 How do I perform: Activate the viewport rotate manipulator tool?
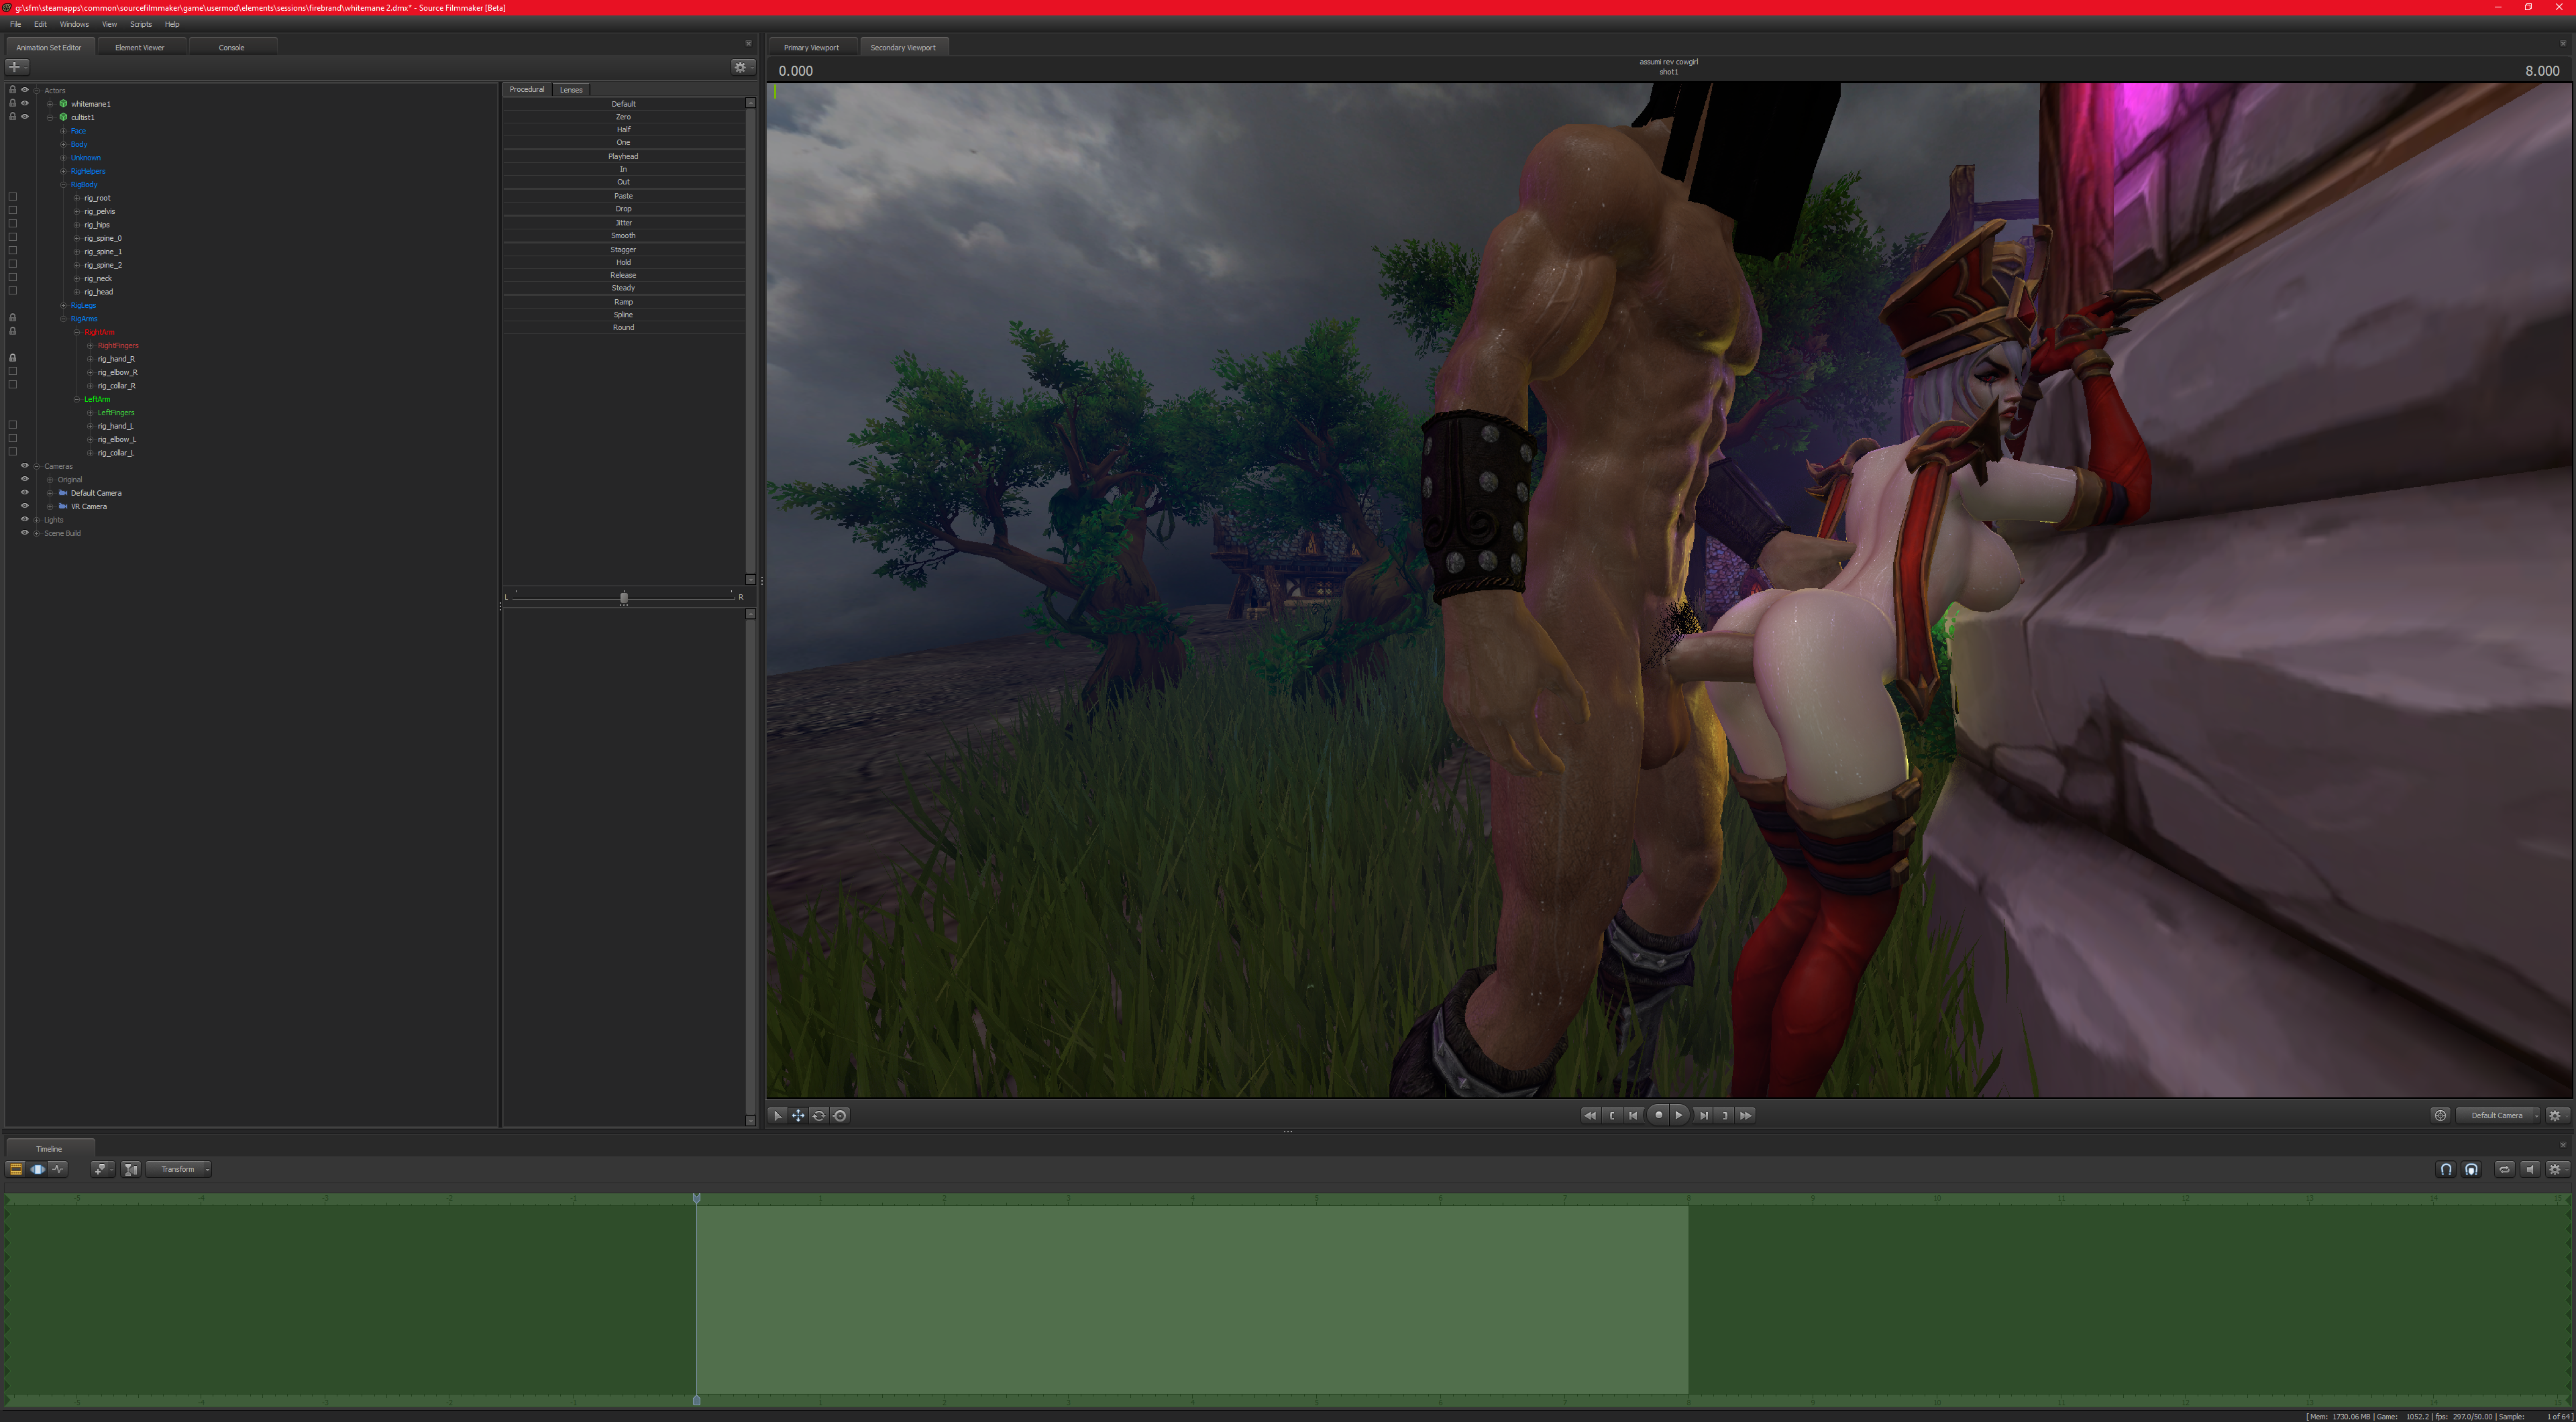pos(819,1115)
